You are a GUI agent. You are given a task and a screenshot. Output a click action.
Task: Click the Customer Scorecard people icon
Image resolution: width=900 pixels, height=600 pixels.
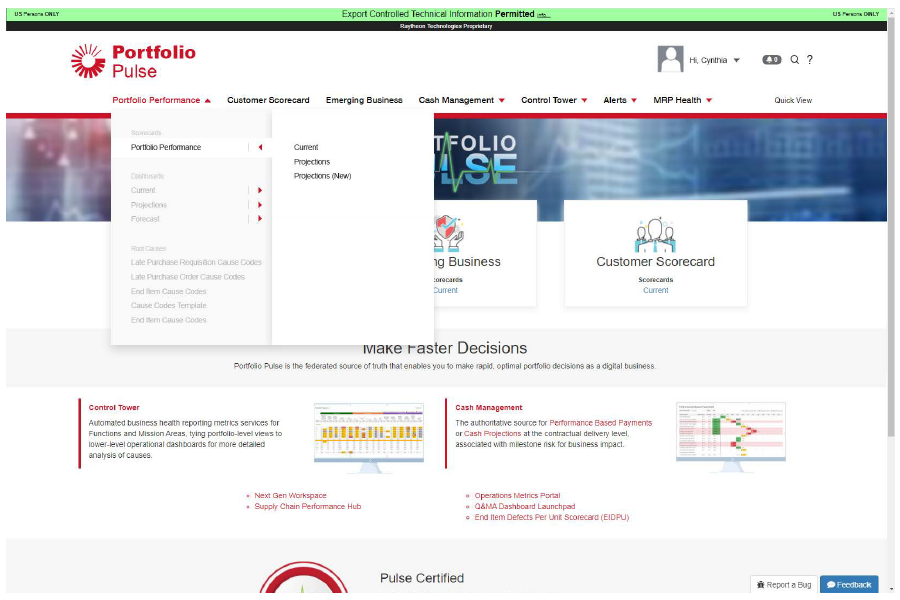tap(655, 235)
